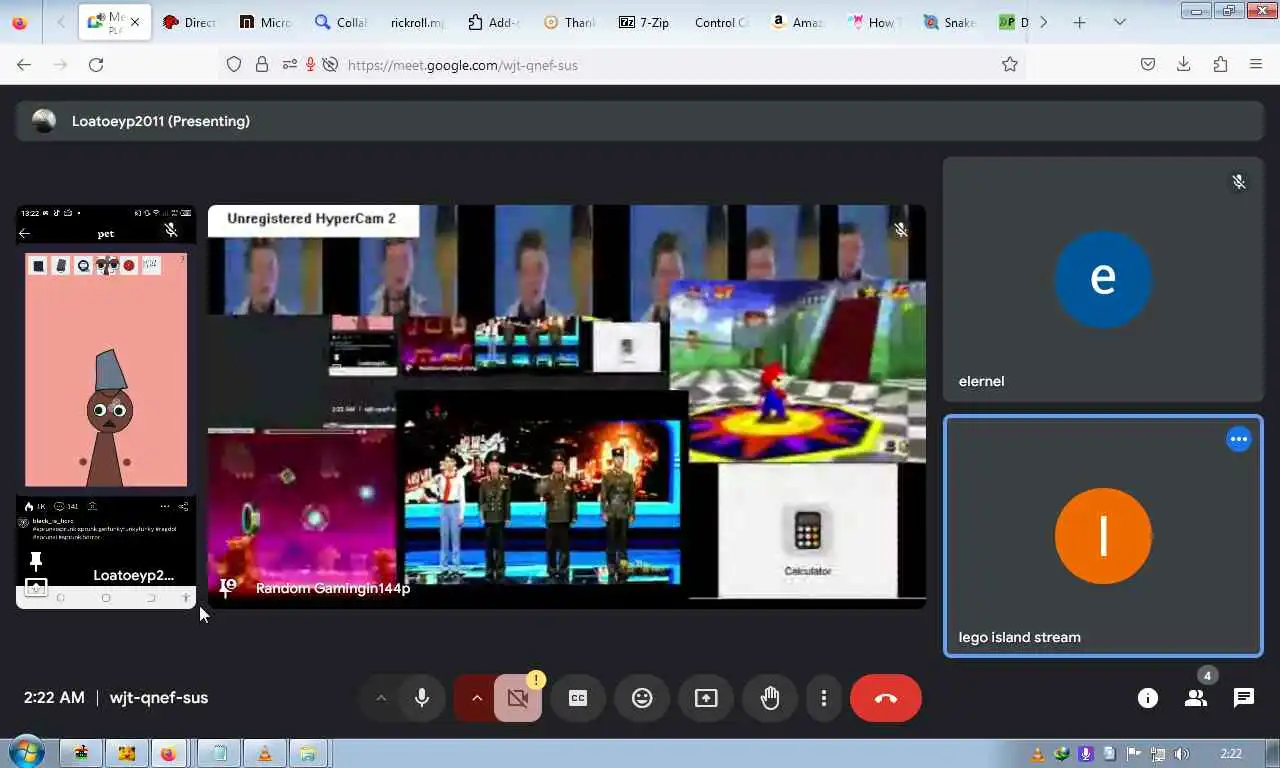Click the Present now screen-share icon
The width and height of the screenshot is (1280, 768).
pos(706,698)
